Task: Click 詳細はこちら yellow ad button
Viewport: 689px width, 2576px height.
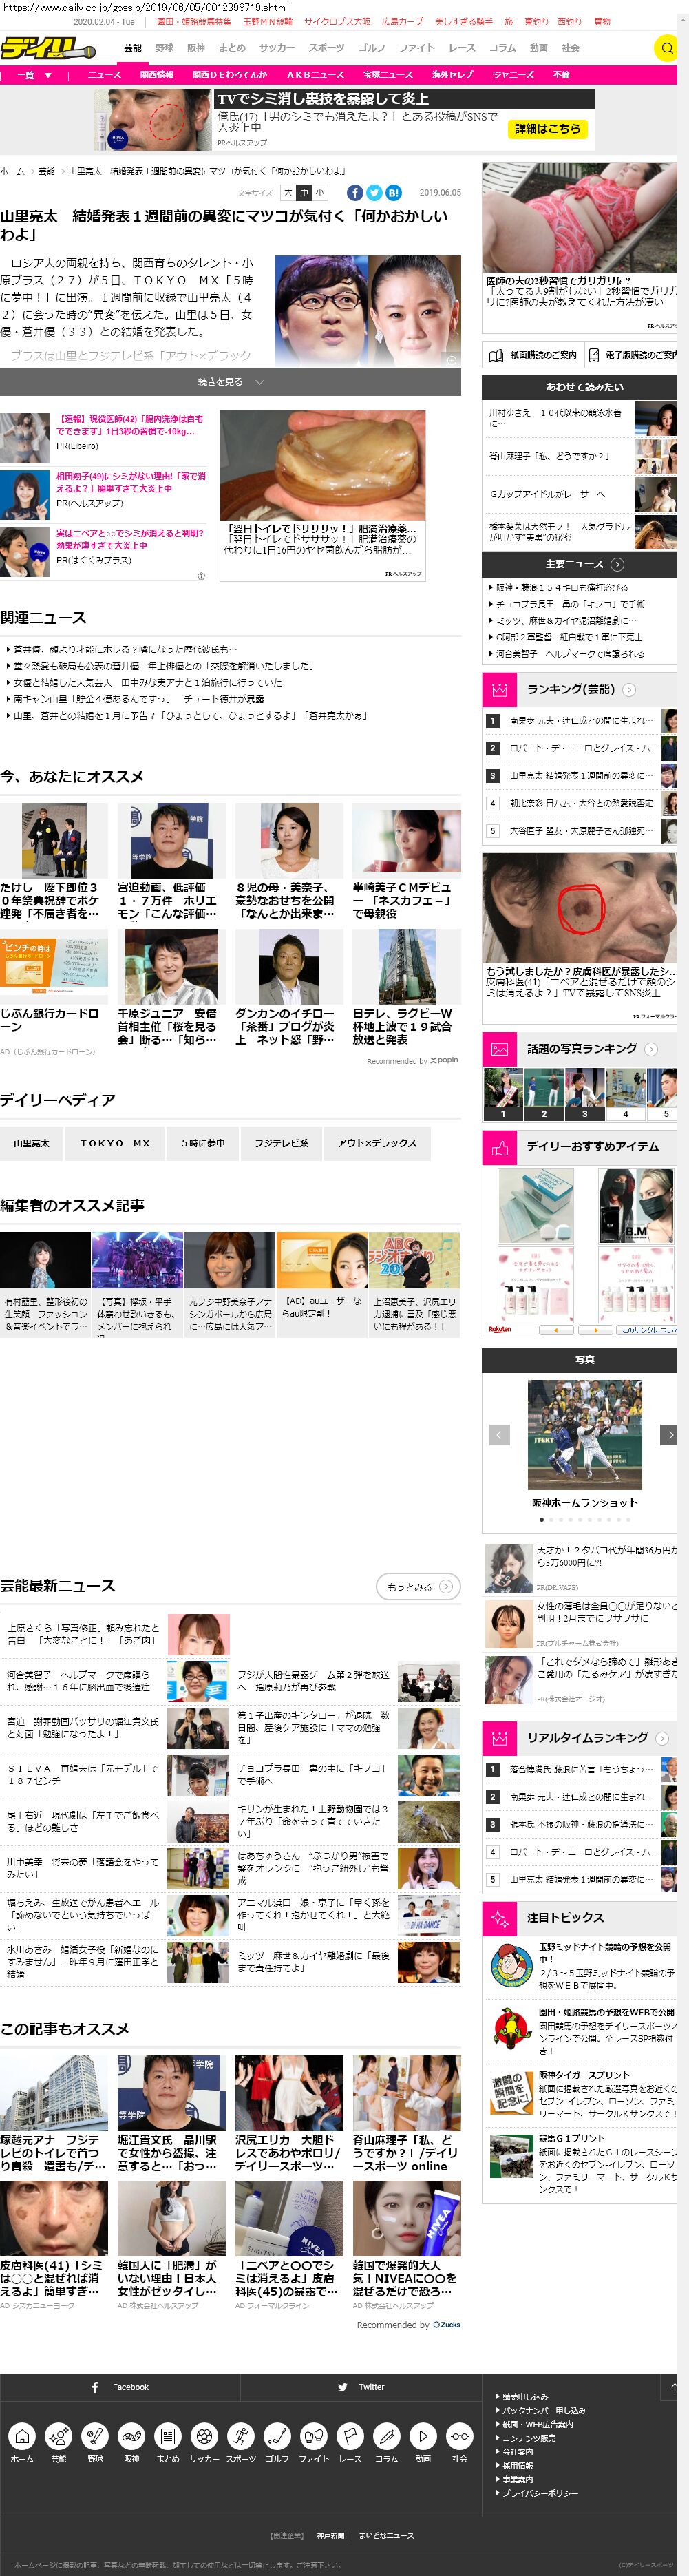Action: (547, 129)
